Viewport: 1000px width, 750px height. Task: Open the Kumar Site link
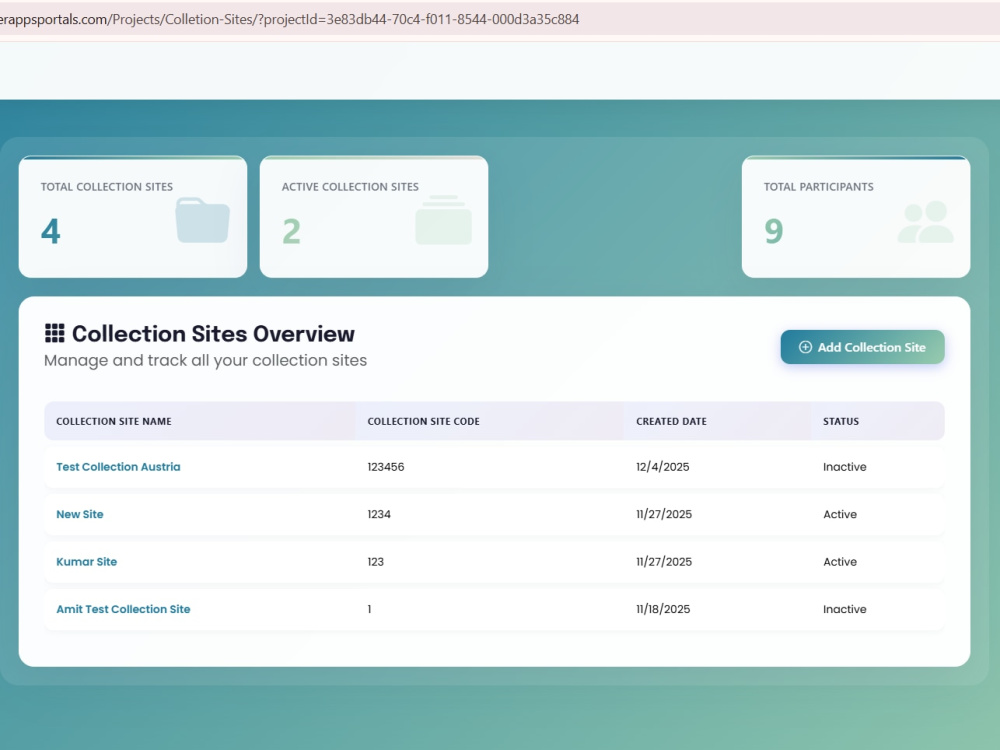87,562
